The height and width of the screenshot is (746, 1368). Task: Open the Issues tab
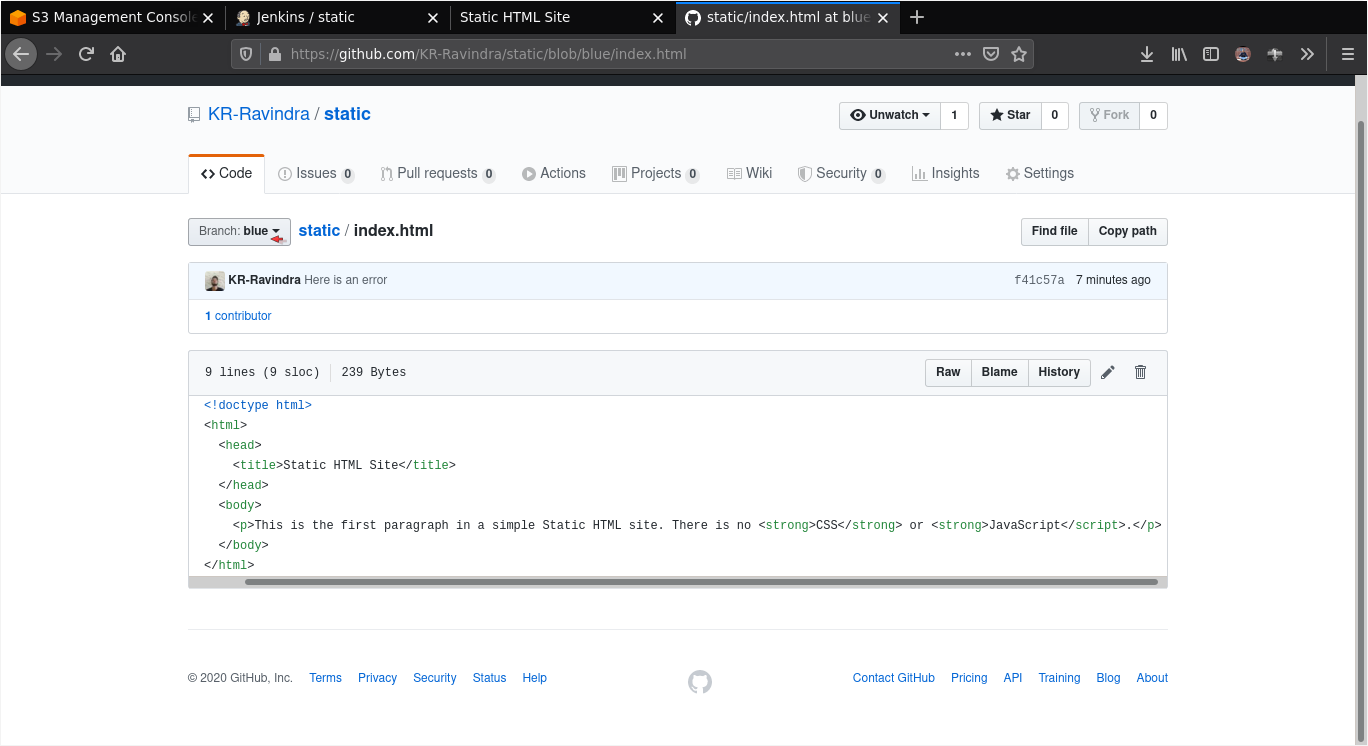[x=316, y=173]
